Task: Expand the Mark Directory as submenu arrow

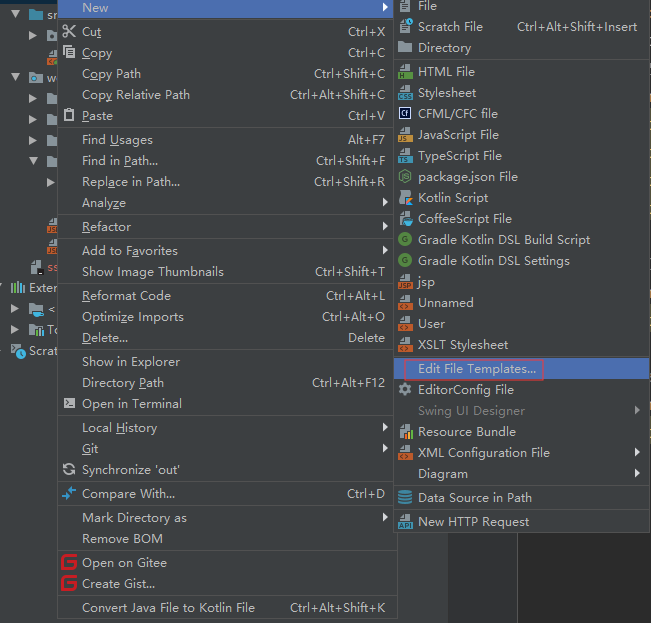Action: click(x=385, y=517)
